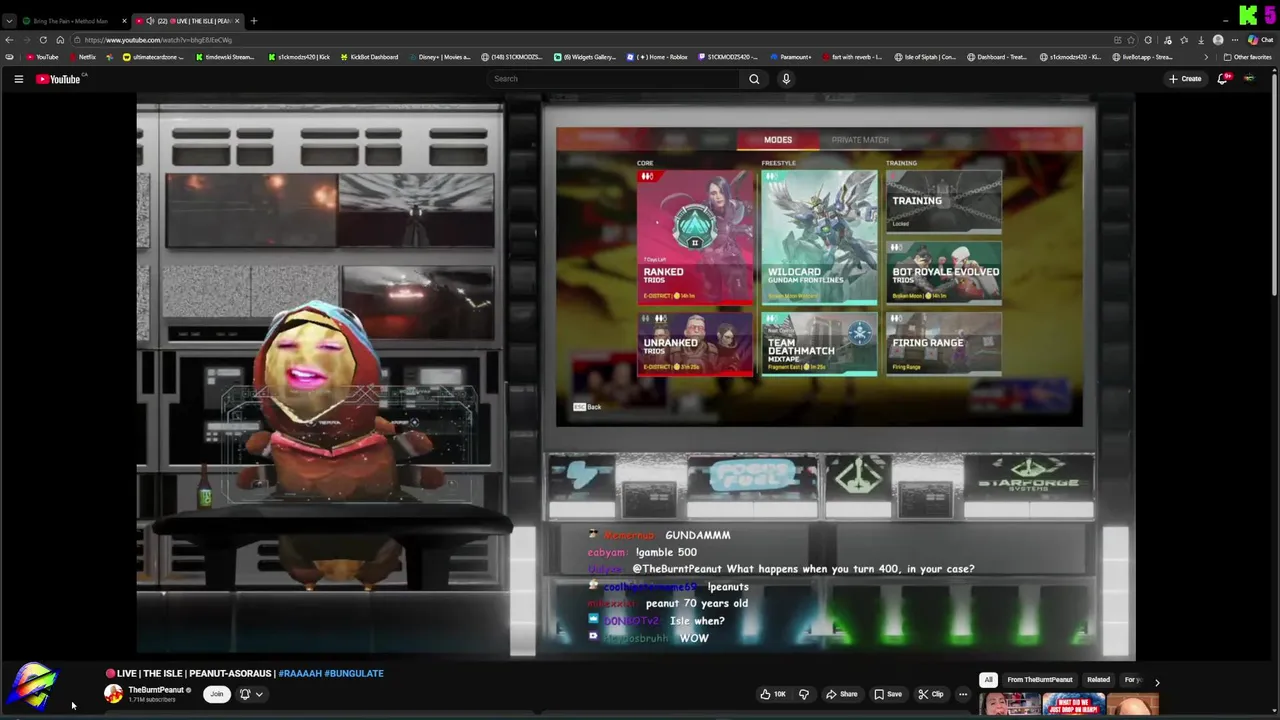The width and height of the screenshot is (1280, 720).
Task: Open the YouTube guide hamburger menu
Action: click(x=18, y=79)
